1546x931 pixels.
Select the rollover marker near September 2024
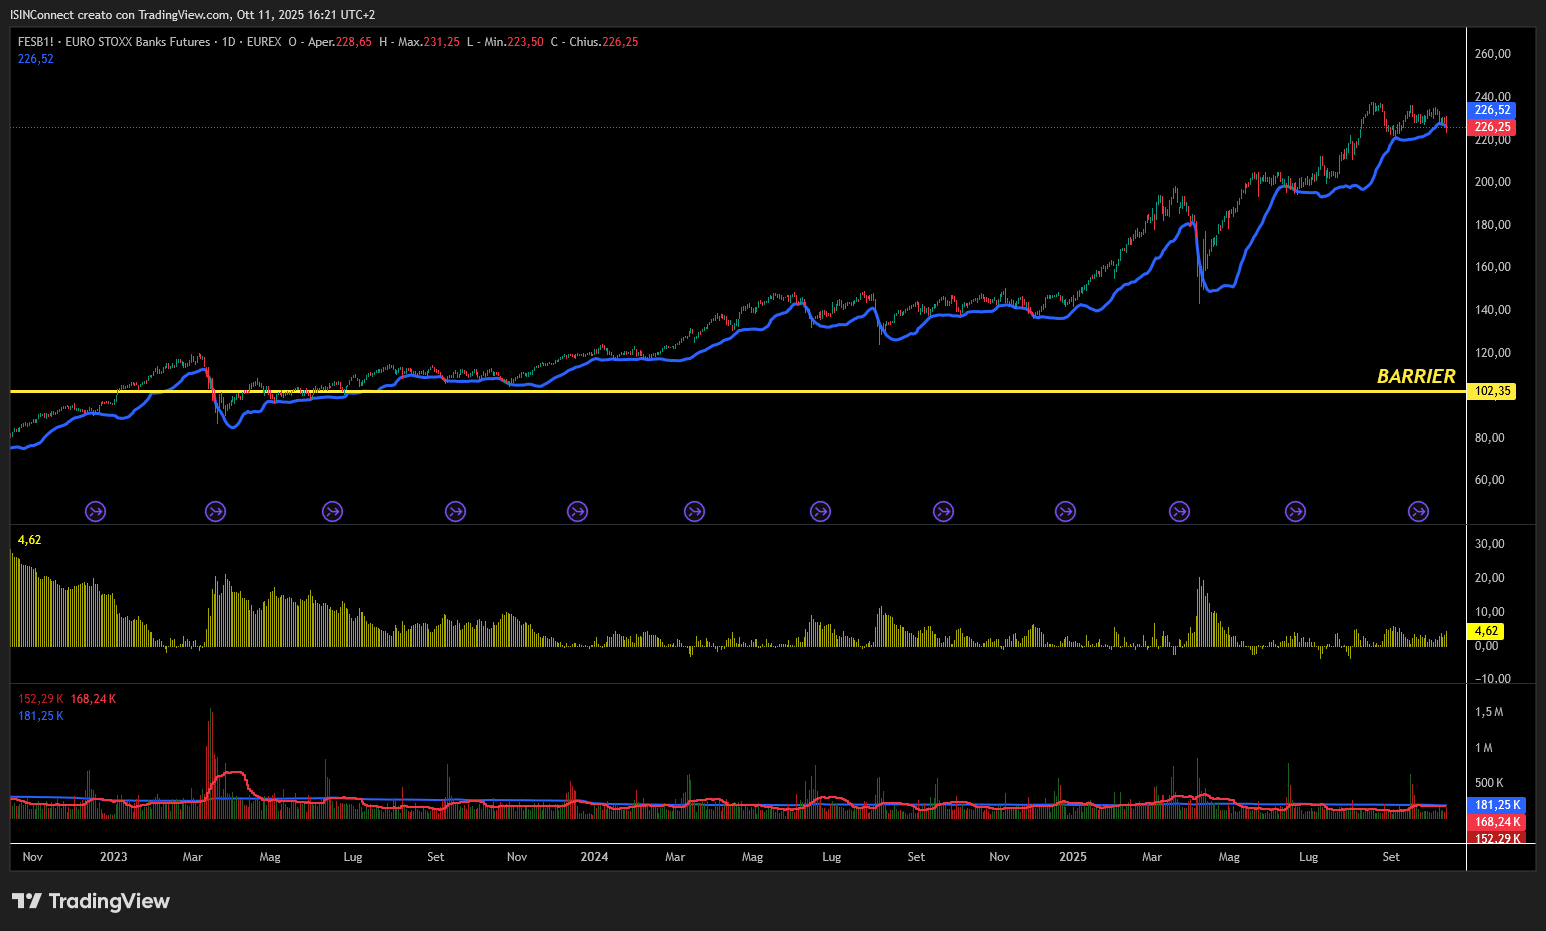pos(943,512)
